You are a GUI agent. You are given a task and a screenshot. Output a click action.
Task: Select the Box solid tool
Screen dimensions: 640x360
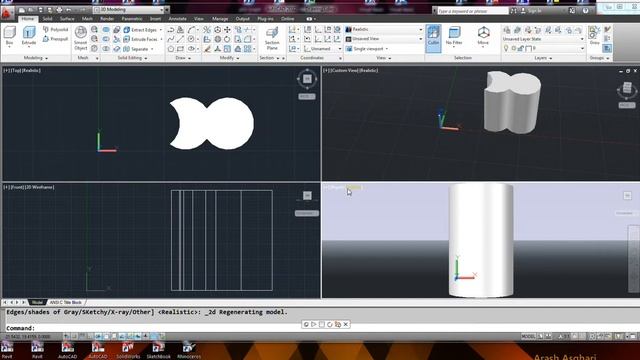[9, 36]
